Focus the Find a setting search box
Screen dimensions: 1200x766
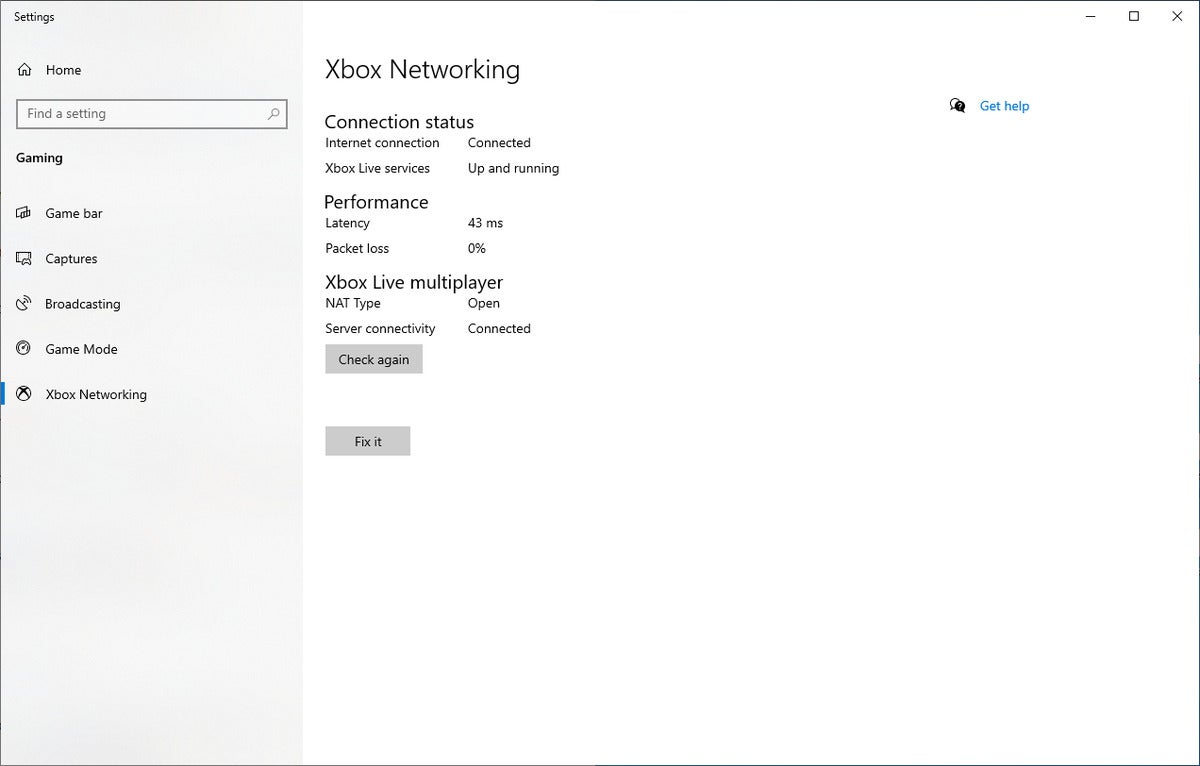[x=152, y=114]
